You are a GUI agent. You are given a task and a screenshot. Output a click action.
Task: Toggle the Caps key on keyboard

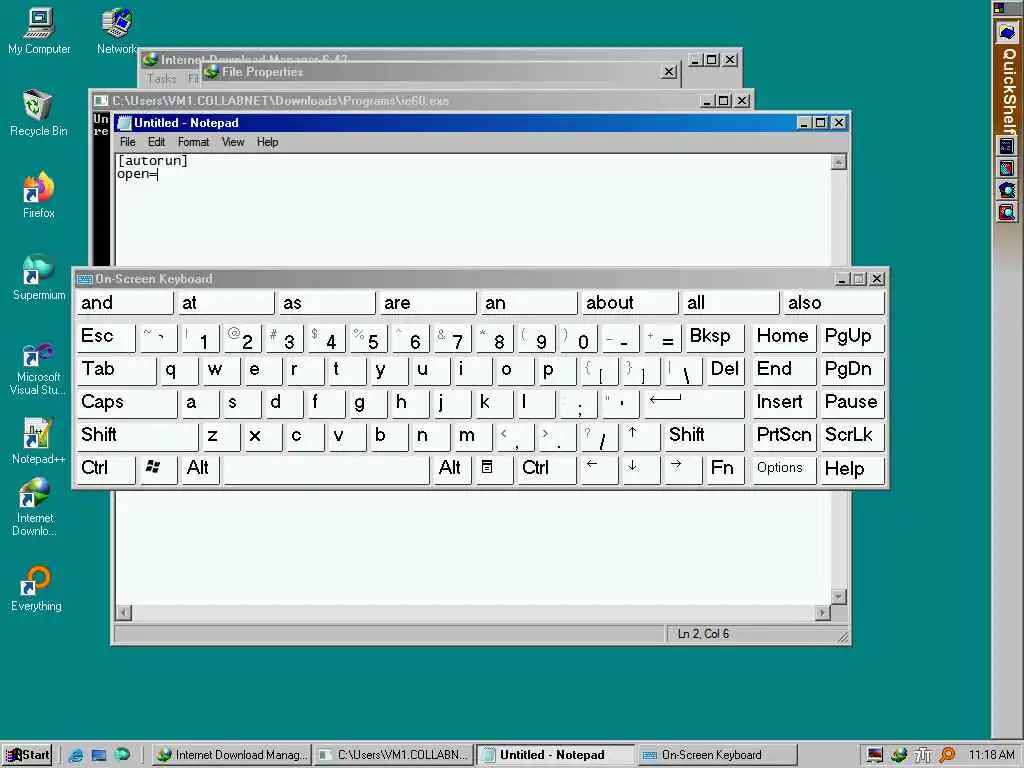127,402
